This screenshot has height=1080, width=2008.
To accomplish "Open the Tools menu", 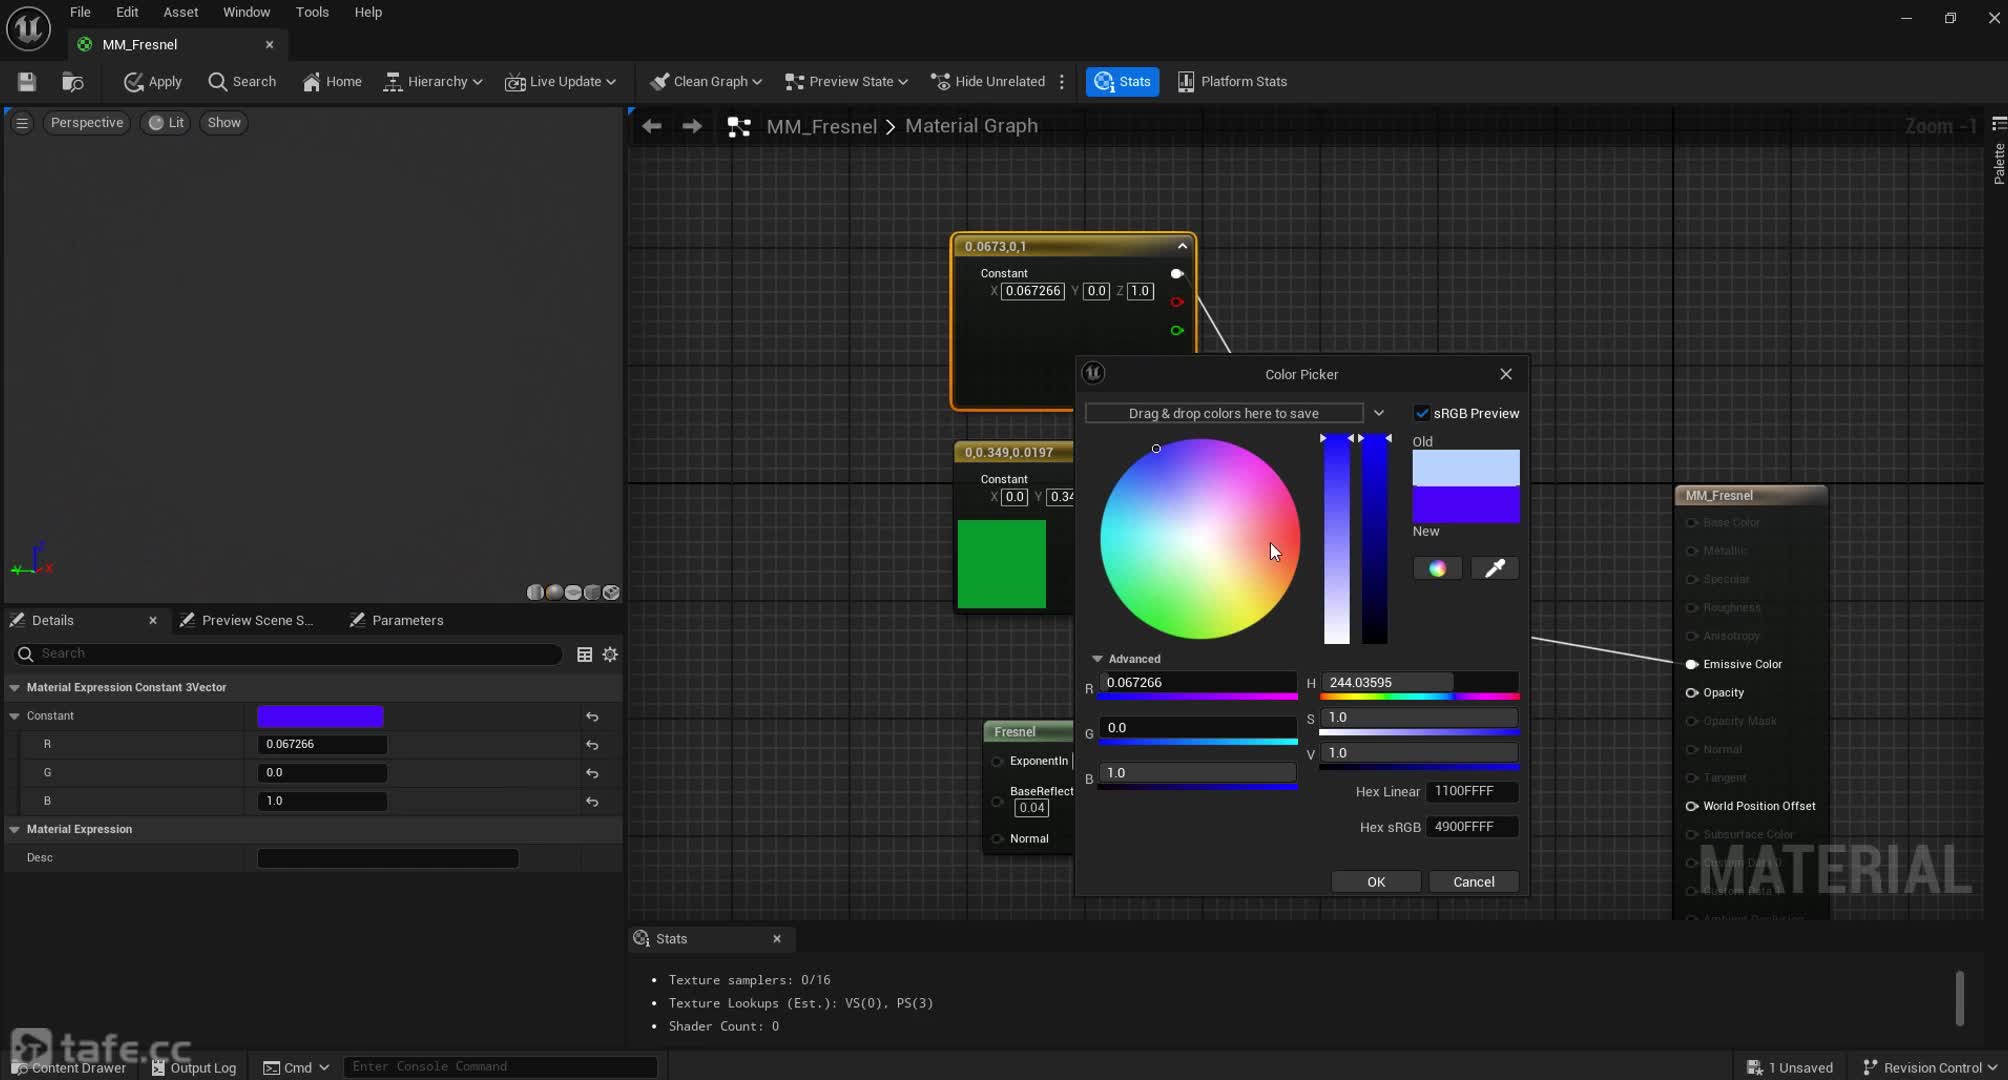I will pyautogui.click(x=312, y=12).
